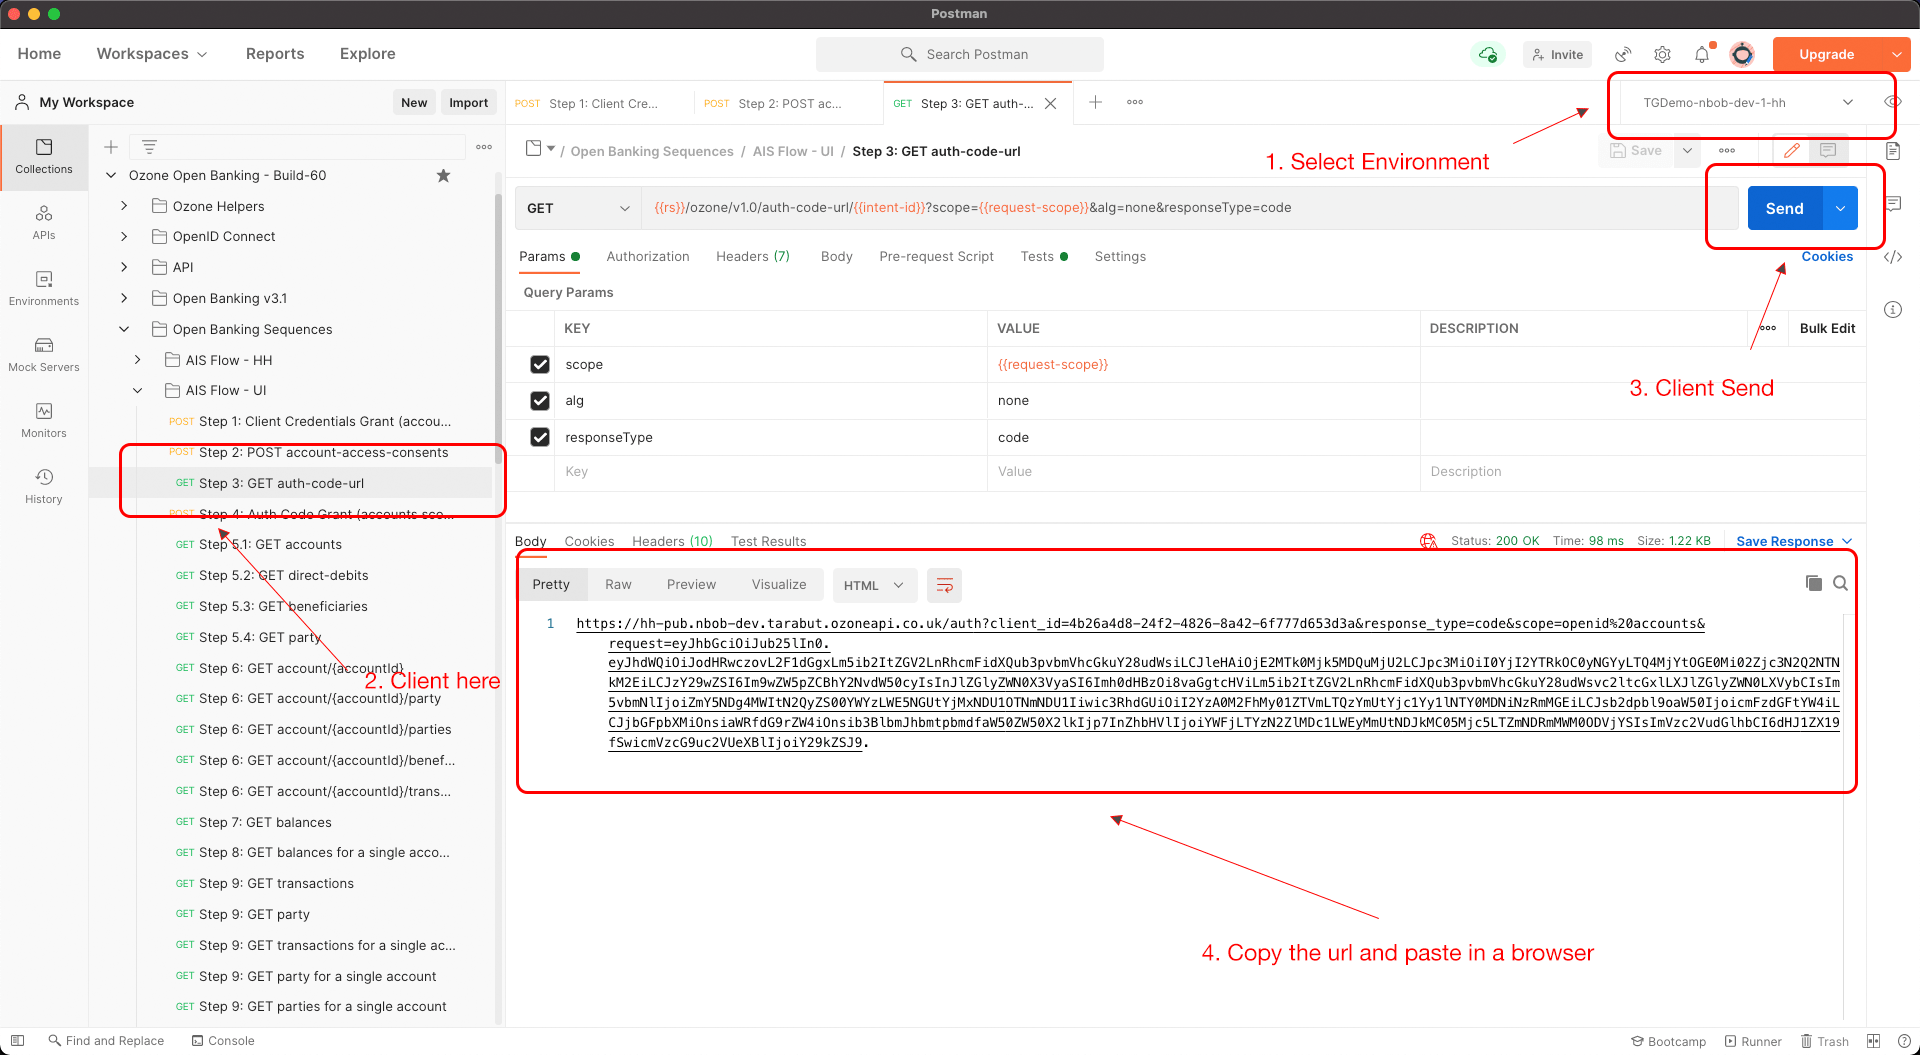Open the Collections sidebar panel
1920x1055 pixels.
(x=44, y=156)
